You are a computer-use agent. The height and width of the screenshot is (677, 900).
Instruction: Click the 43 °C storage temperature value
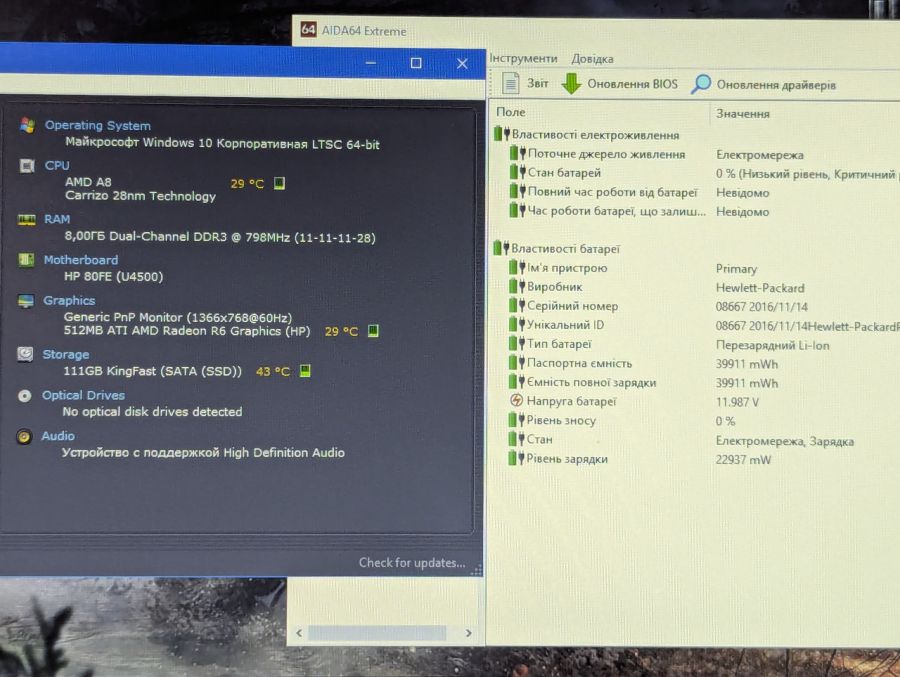point(273,372)
